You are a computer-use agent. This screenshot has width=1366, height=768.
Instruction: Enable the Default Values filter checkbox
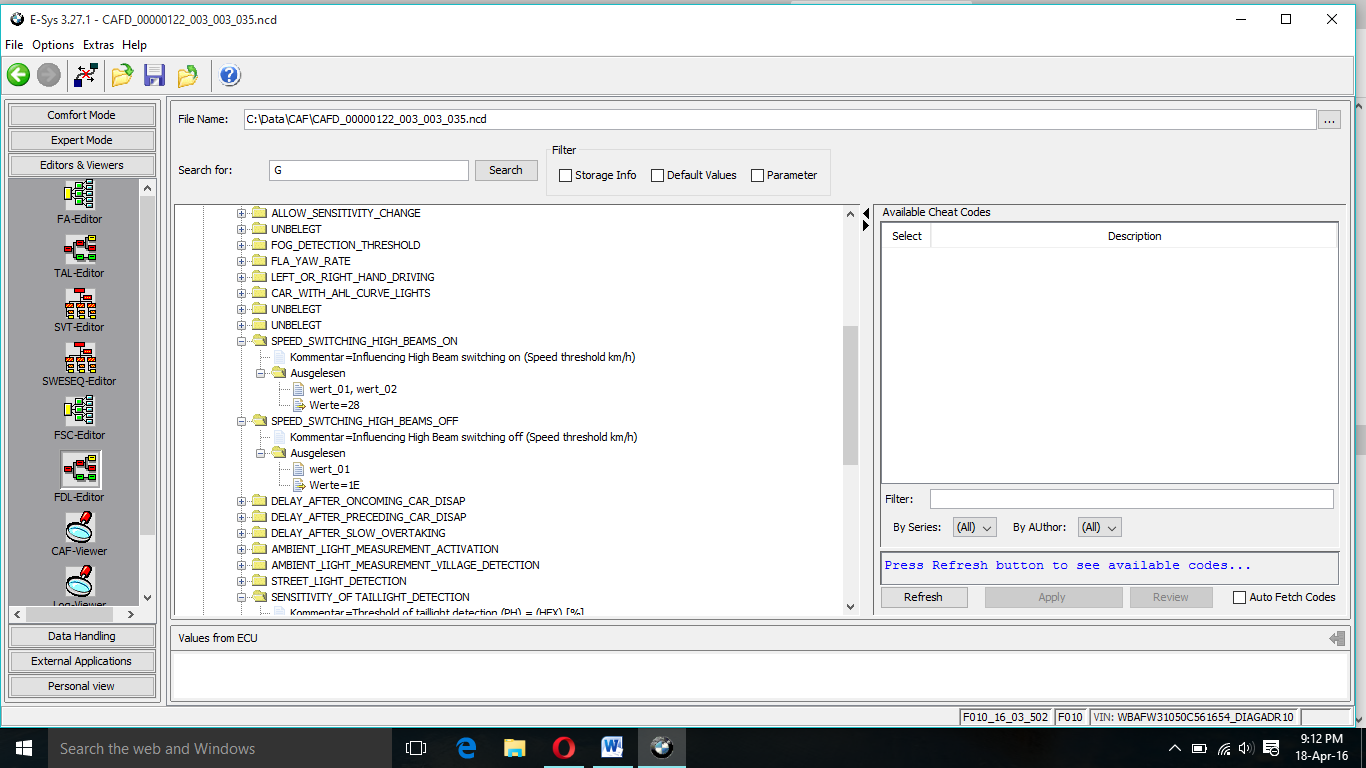[x=658, y=175]
